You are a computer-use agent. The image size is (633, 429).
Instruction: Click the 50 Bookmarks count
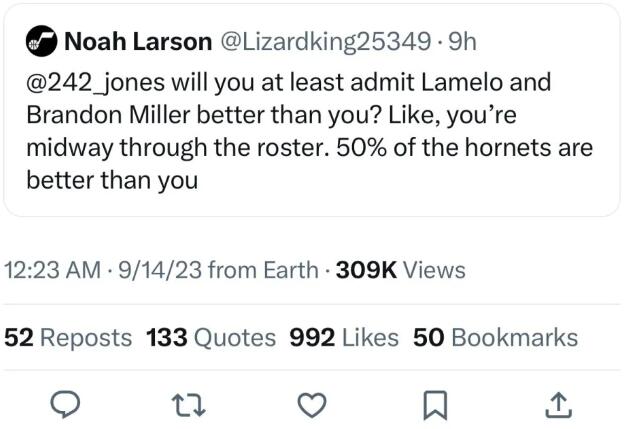tap(495, 337)
